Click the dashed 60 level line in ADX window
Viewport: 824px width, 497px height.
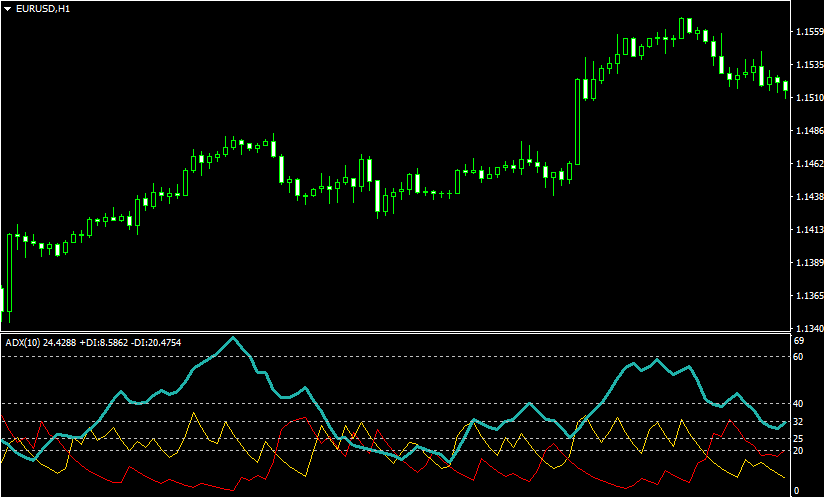[x=400, y=355]
